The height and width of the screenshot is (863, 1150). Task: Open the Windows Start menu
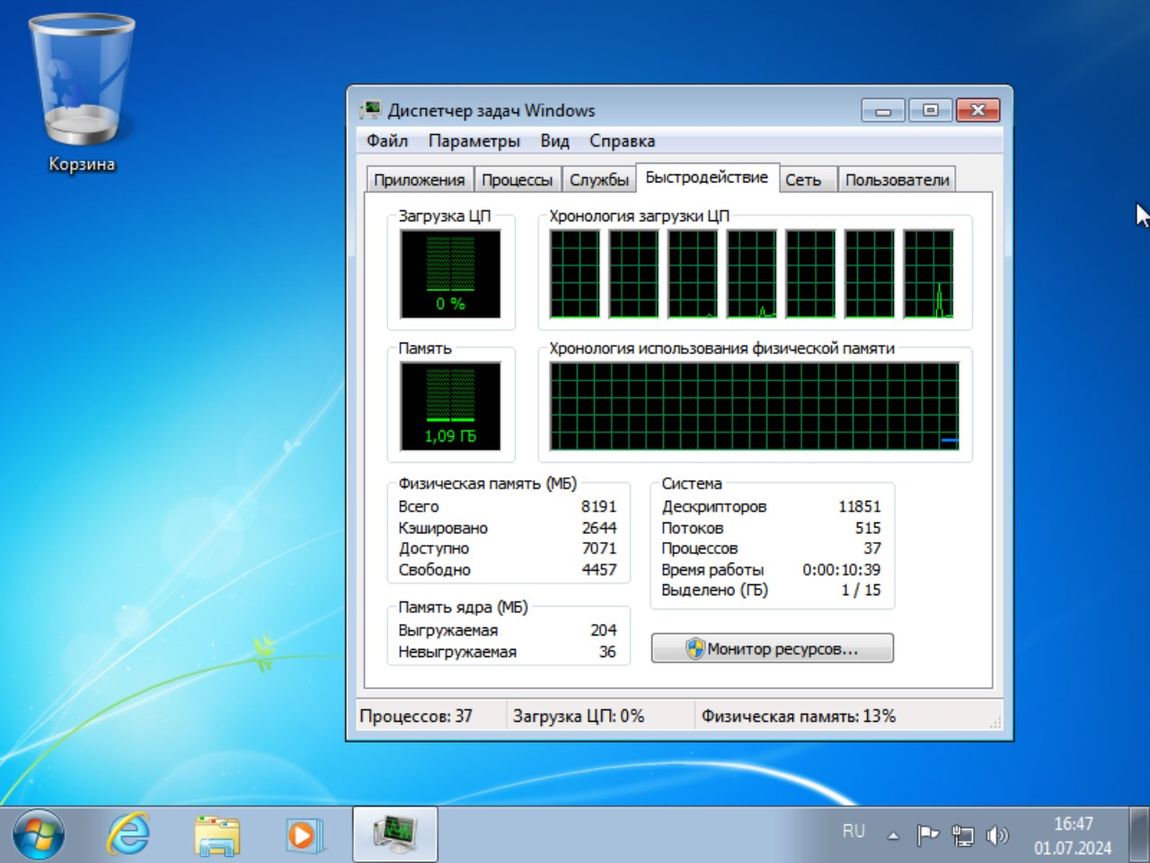37,831
